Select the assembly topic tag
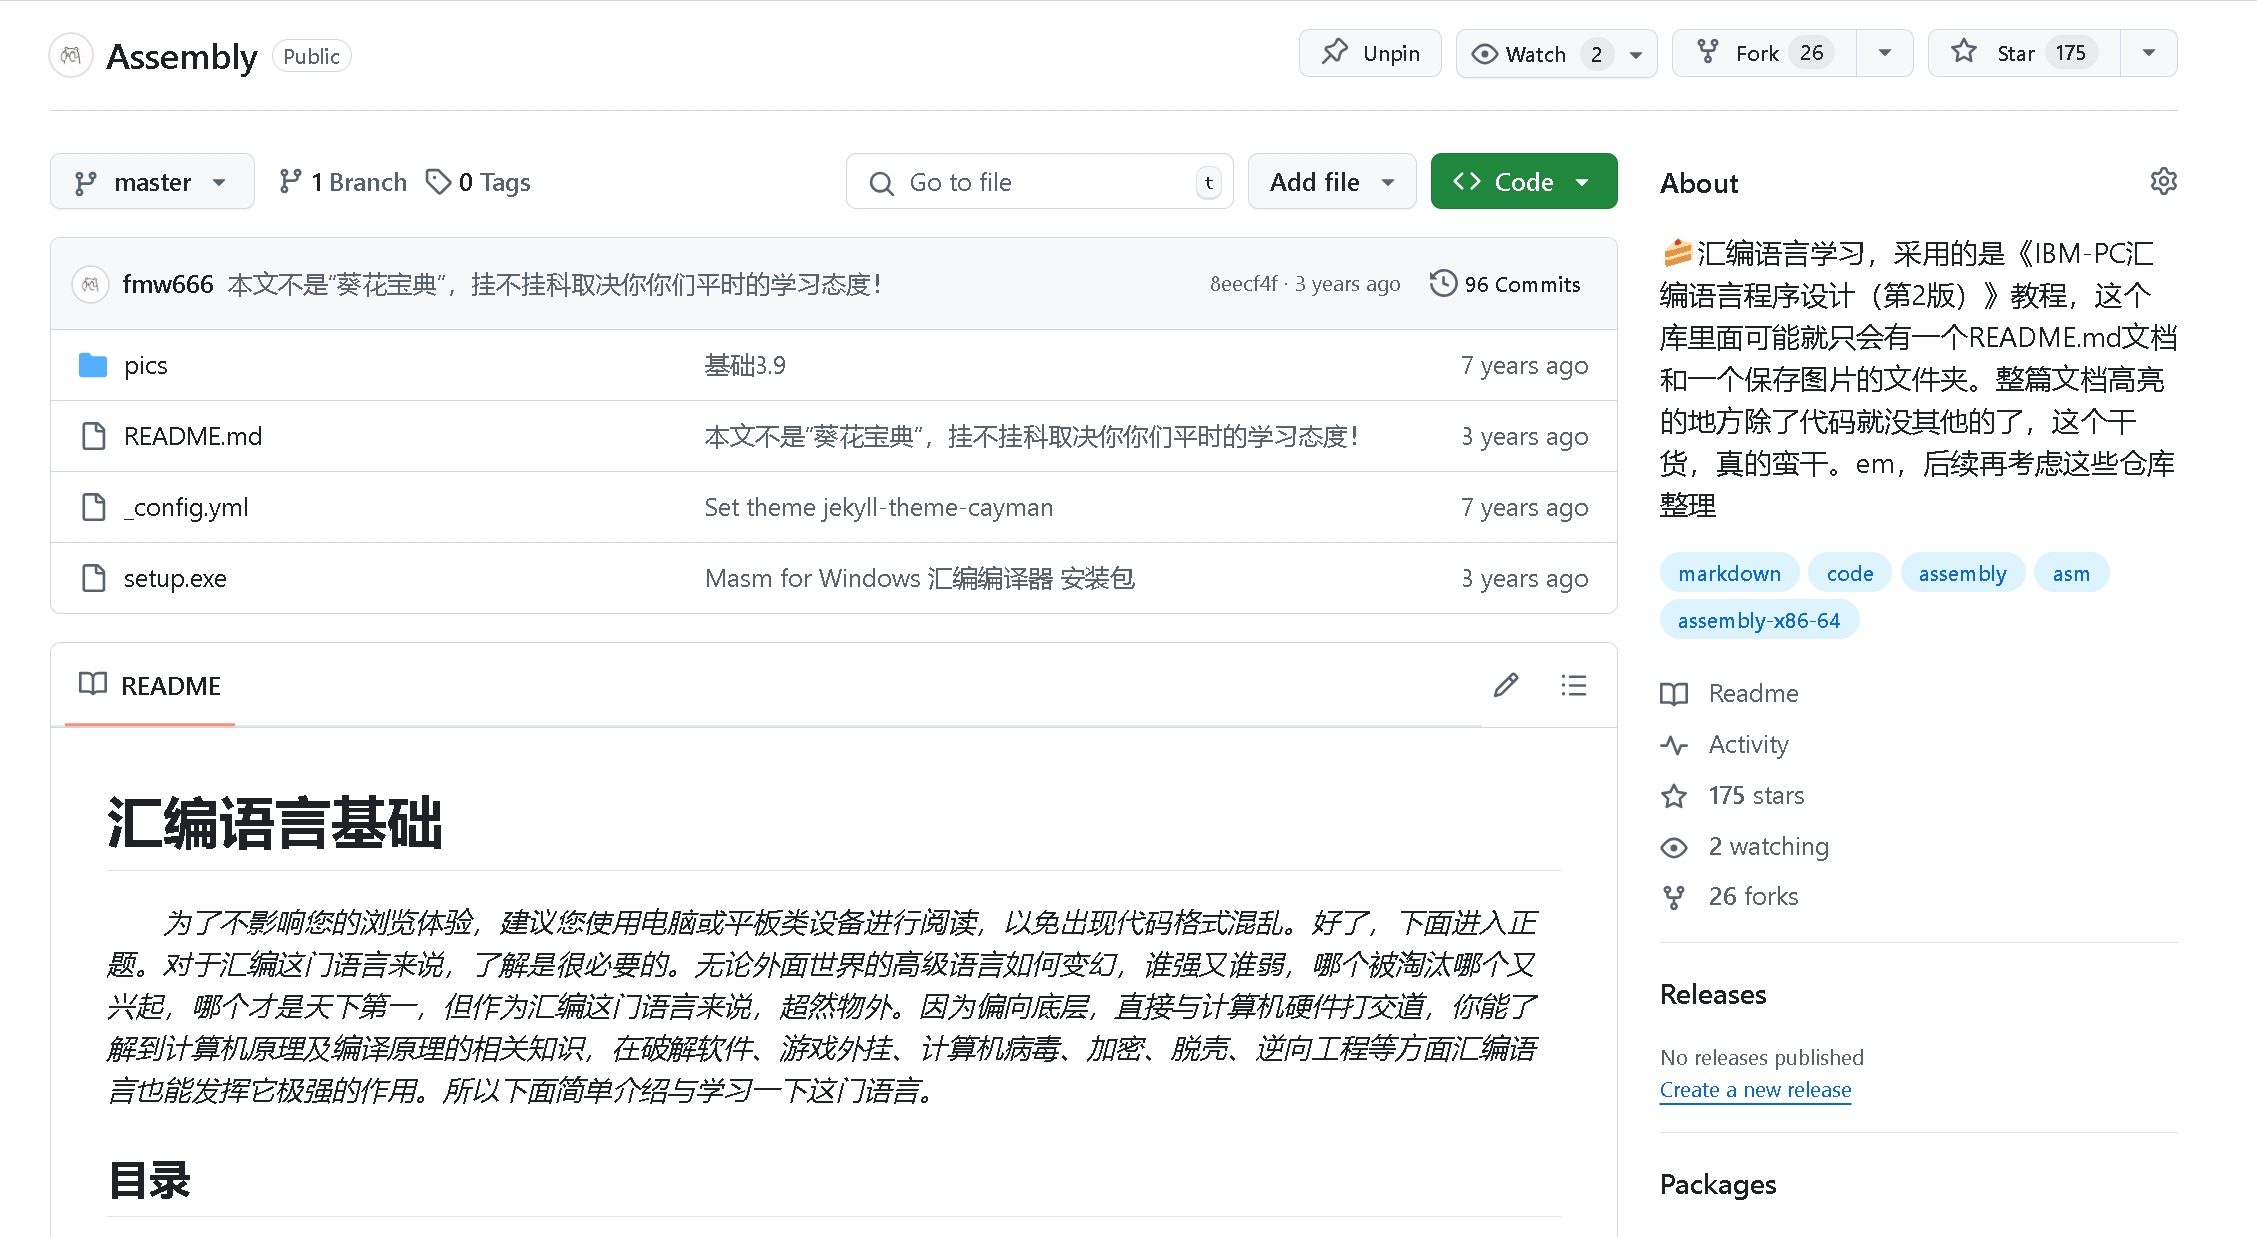 click(x=1962, y=573)
